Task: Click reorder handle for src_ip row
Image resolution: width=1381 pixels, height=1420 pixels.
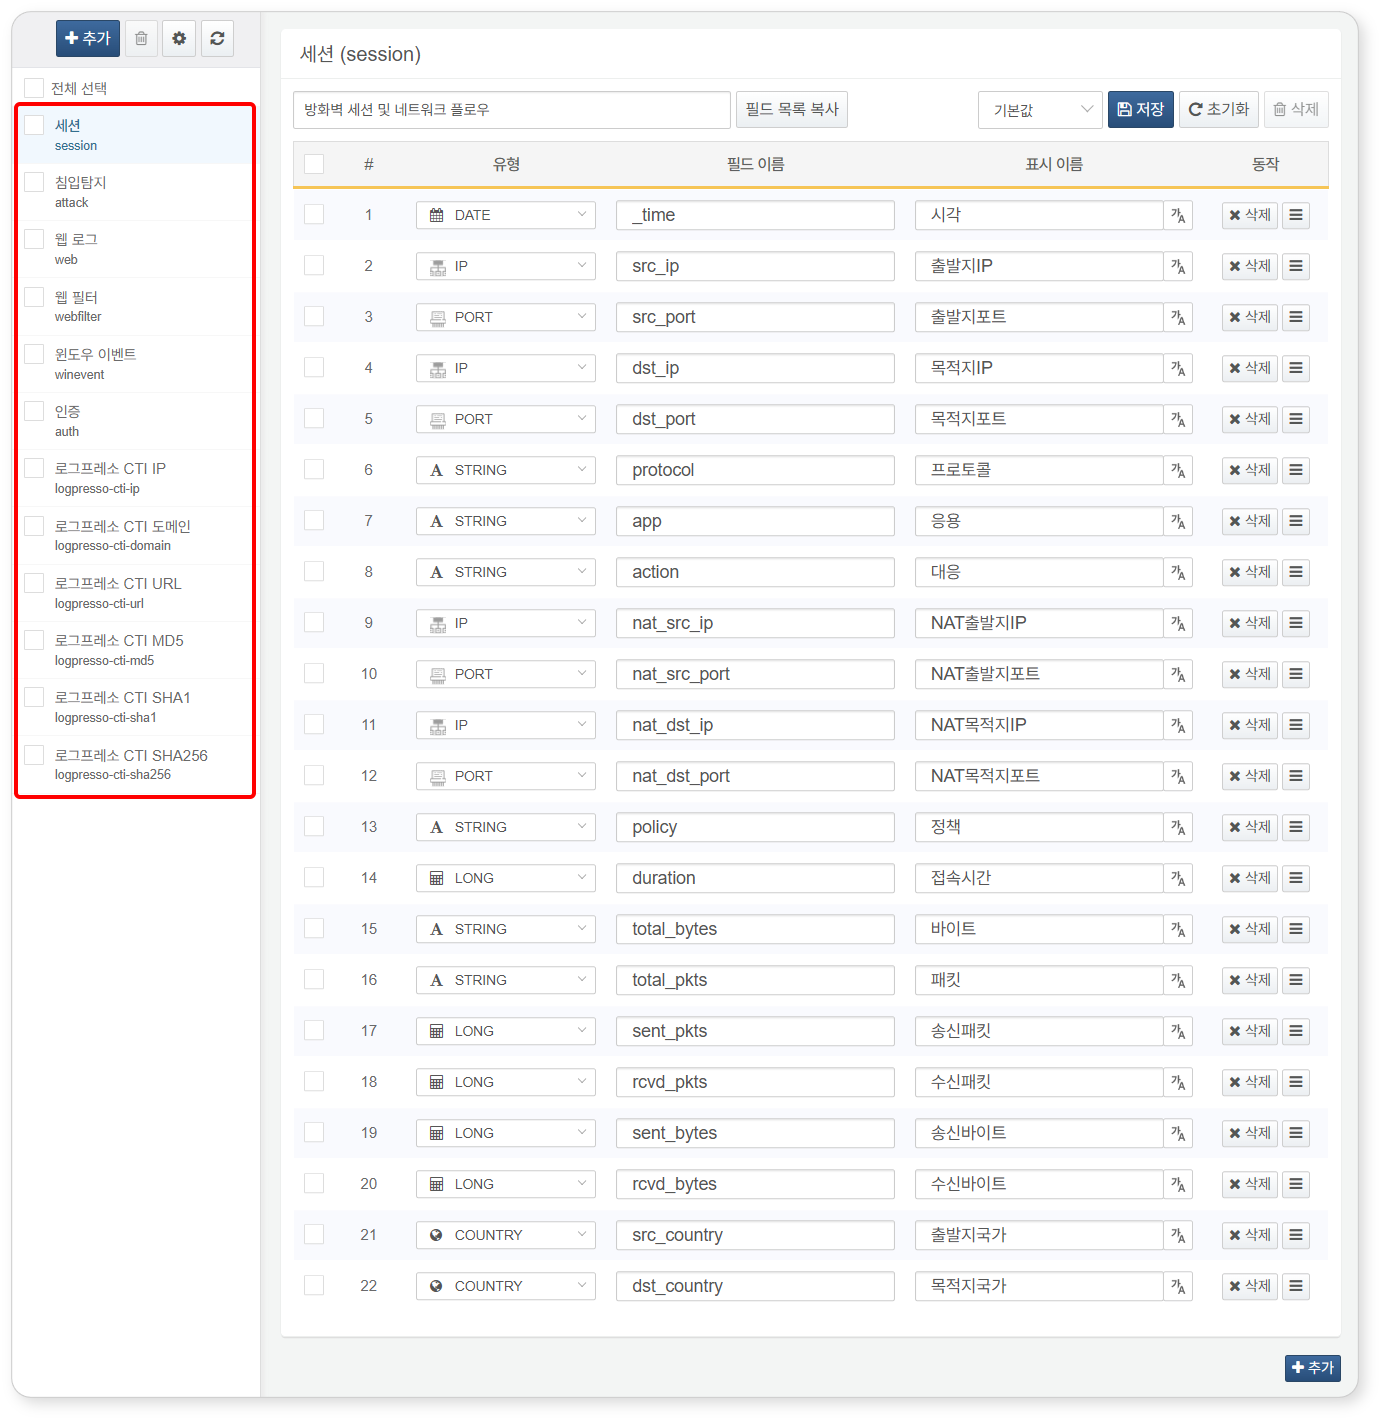Action: pos(1296,266)
